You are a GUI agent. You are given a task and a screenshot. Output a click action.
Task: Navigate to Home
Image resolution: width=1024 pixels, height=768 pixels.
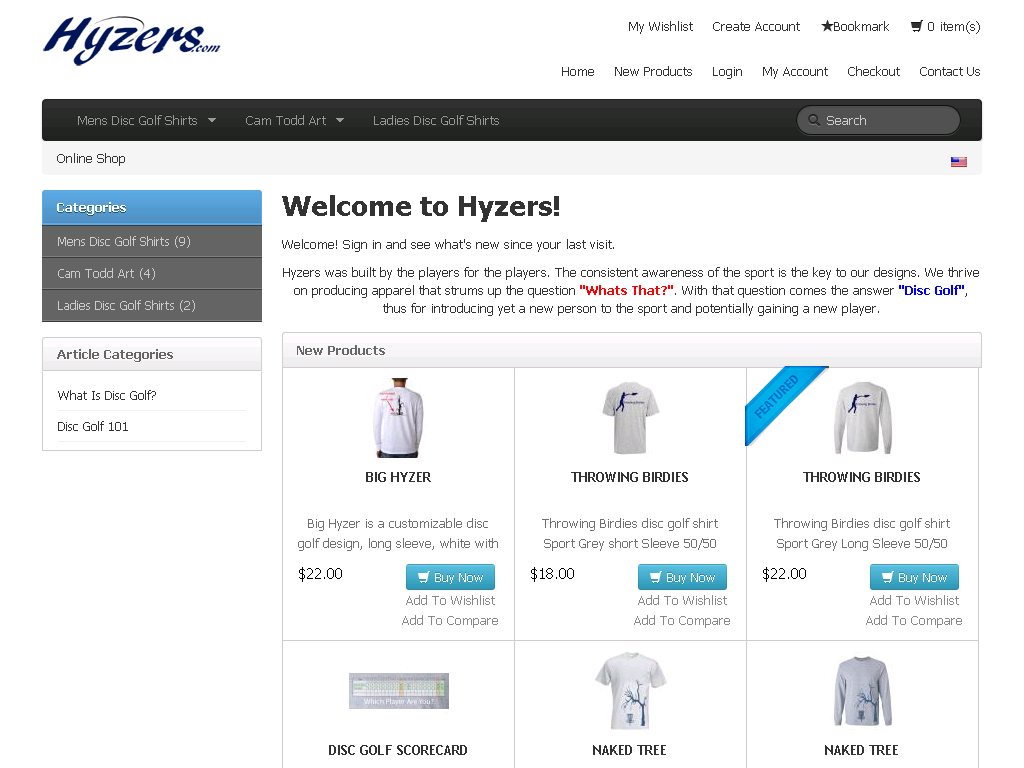577,71
